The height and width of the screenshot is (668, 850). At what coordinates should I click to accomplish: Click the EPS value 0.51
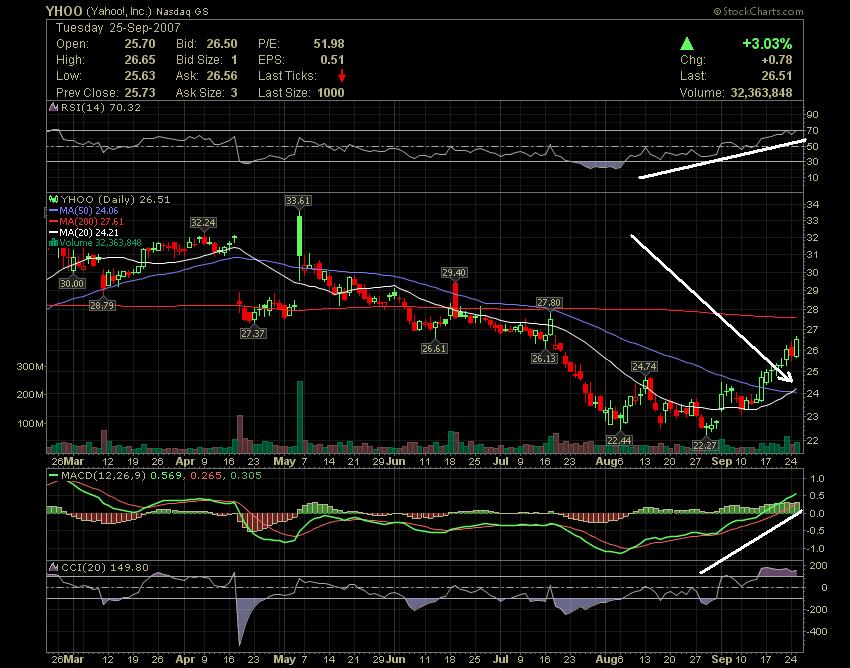click(x=332, y=60)
